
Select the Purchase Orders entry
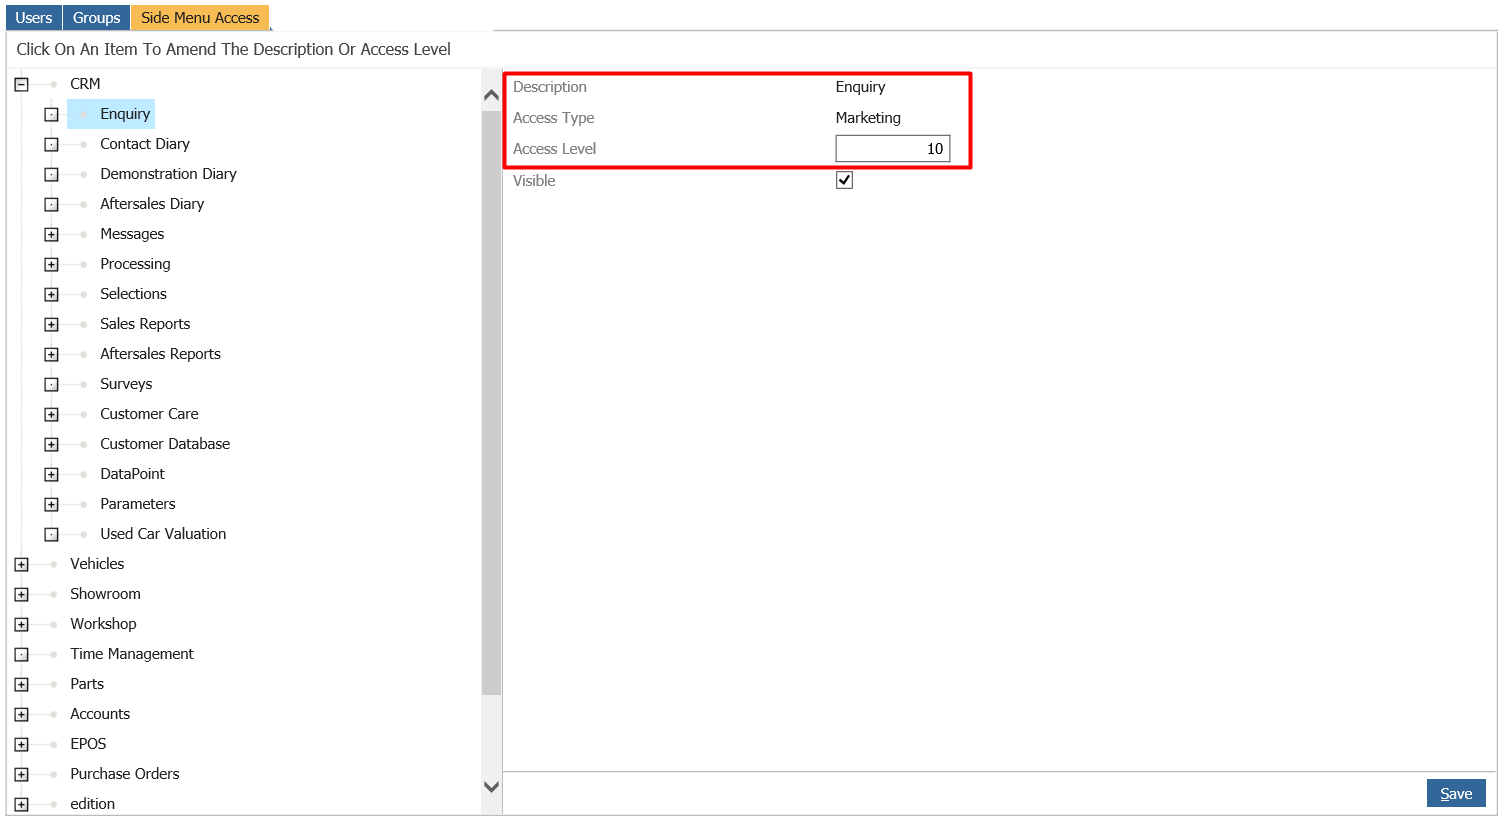124,773
